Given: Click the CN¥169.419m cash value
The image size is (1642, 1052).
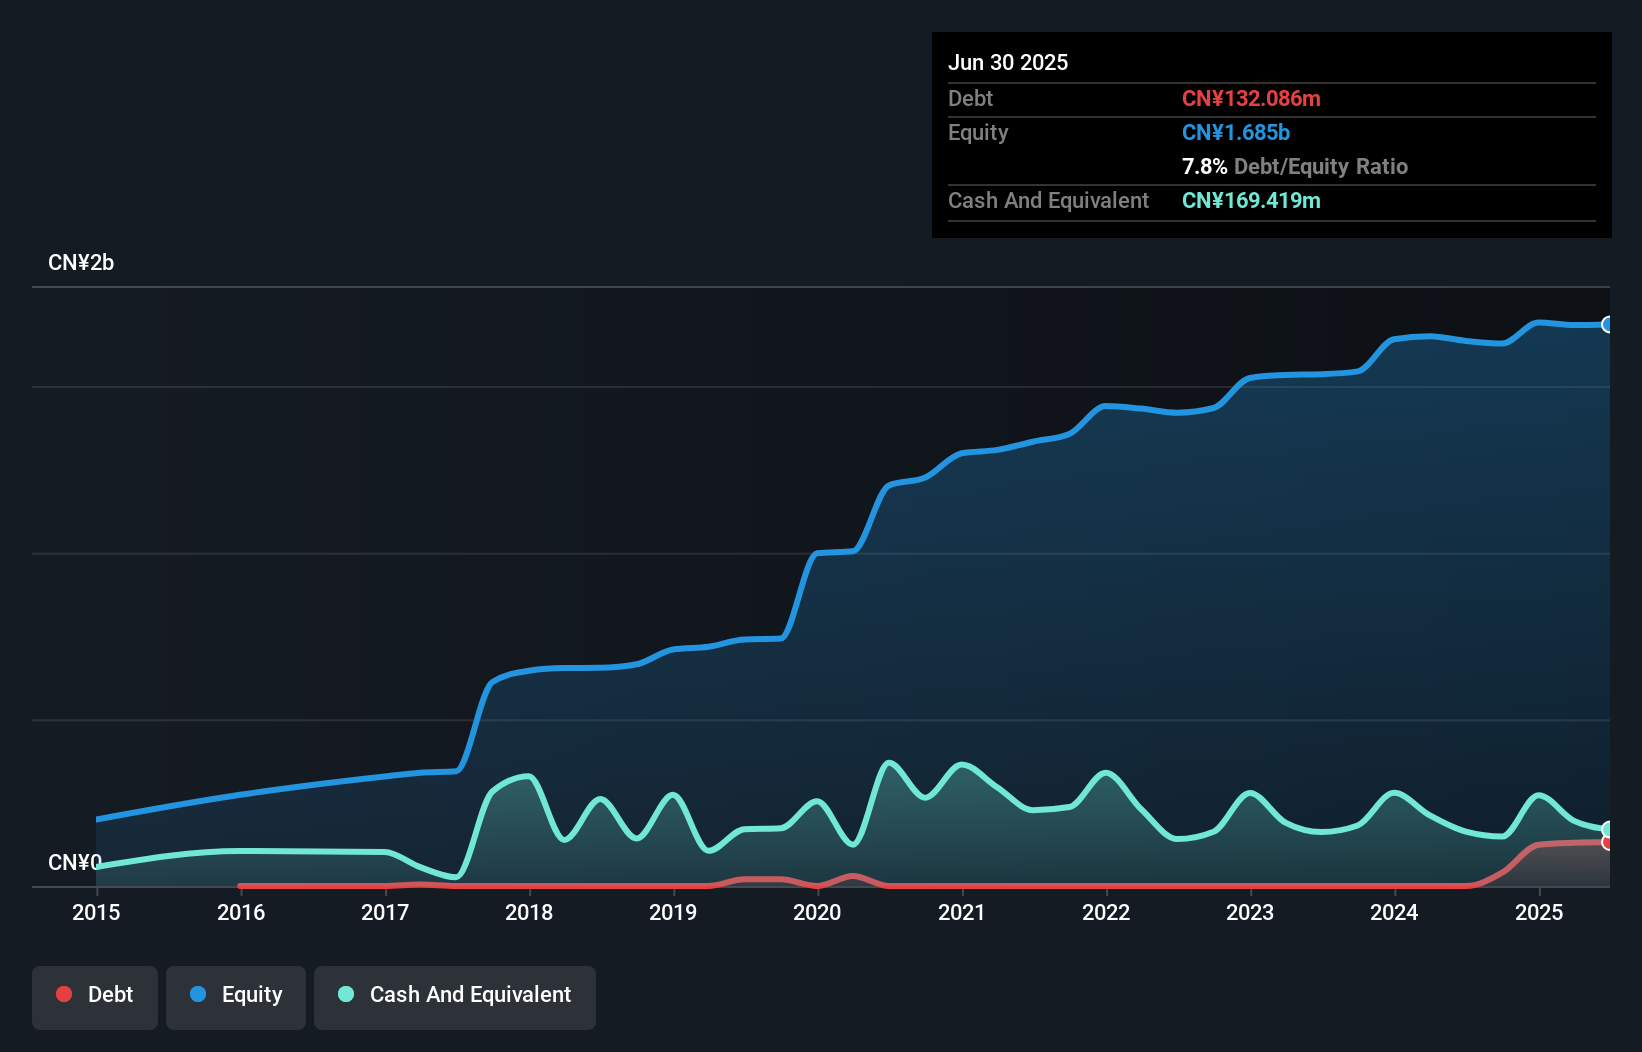Looking at the screenshot, I should (1251, 200).
